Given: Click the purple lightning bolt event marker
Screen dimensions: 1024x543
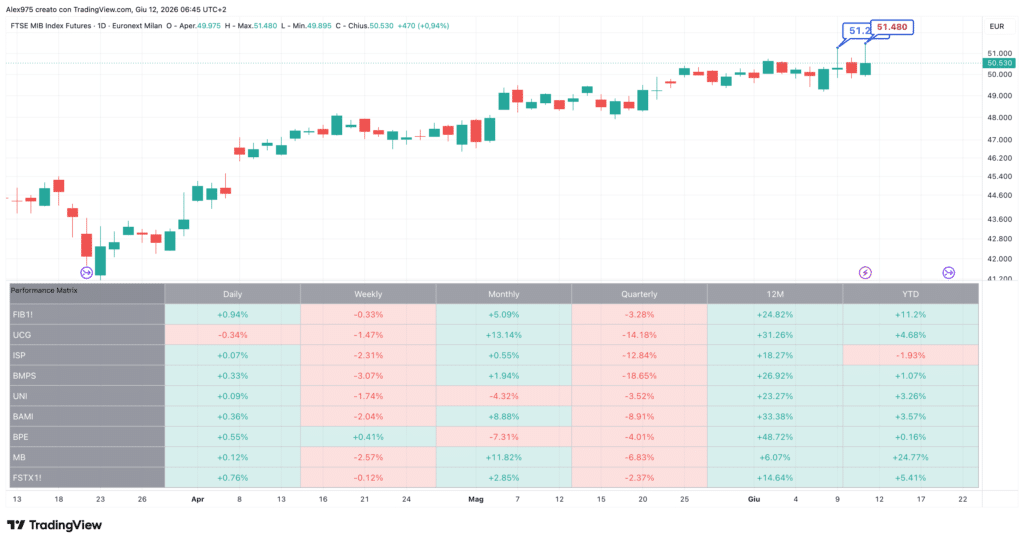Looking at the screenshot, I should [865, 272].
